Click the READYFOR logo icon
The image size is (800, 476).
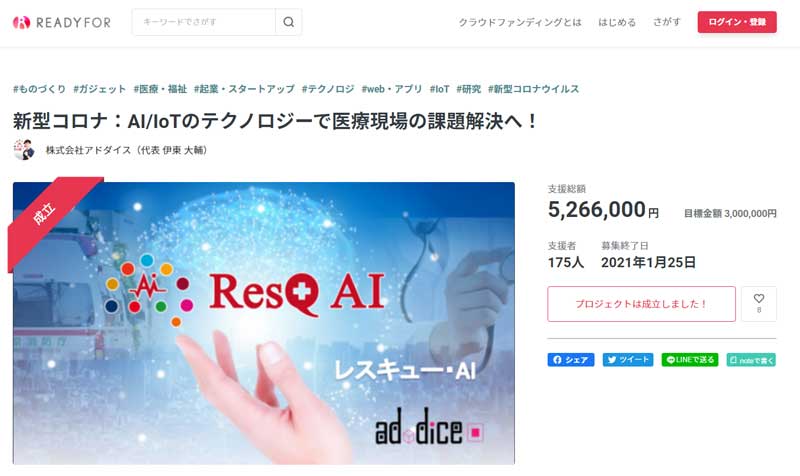(21, 22)
